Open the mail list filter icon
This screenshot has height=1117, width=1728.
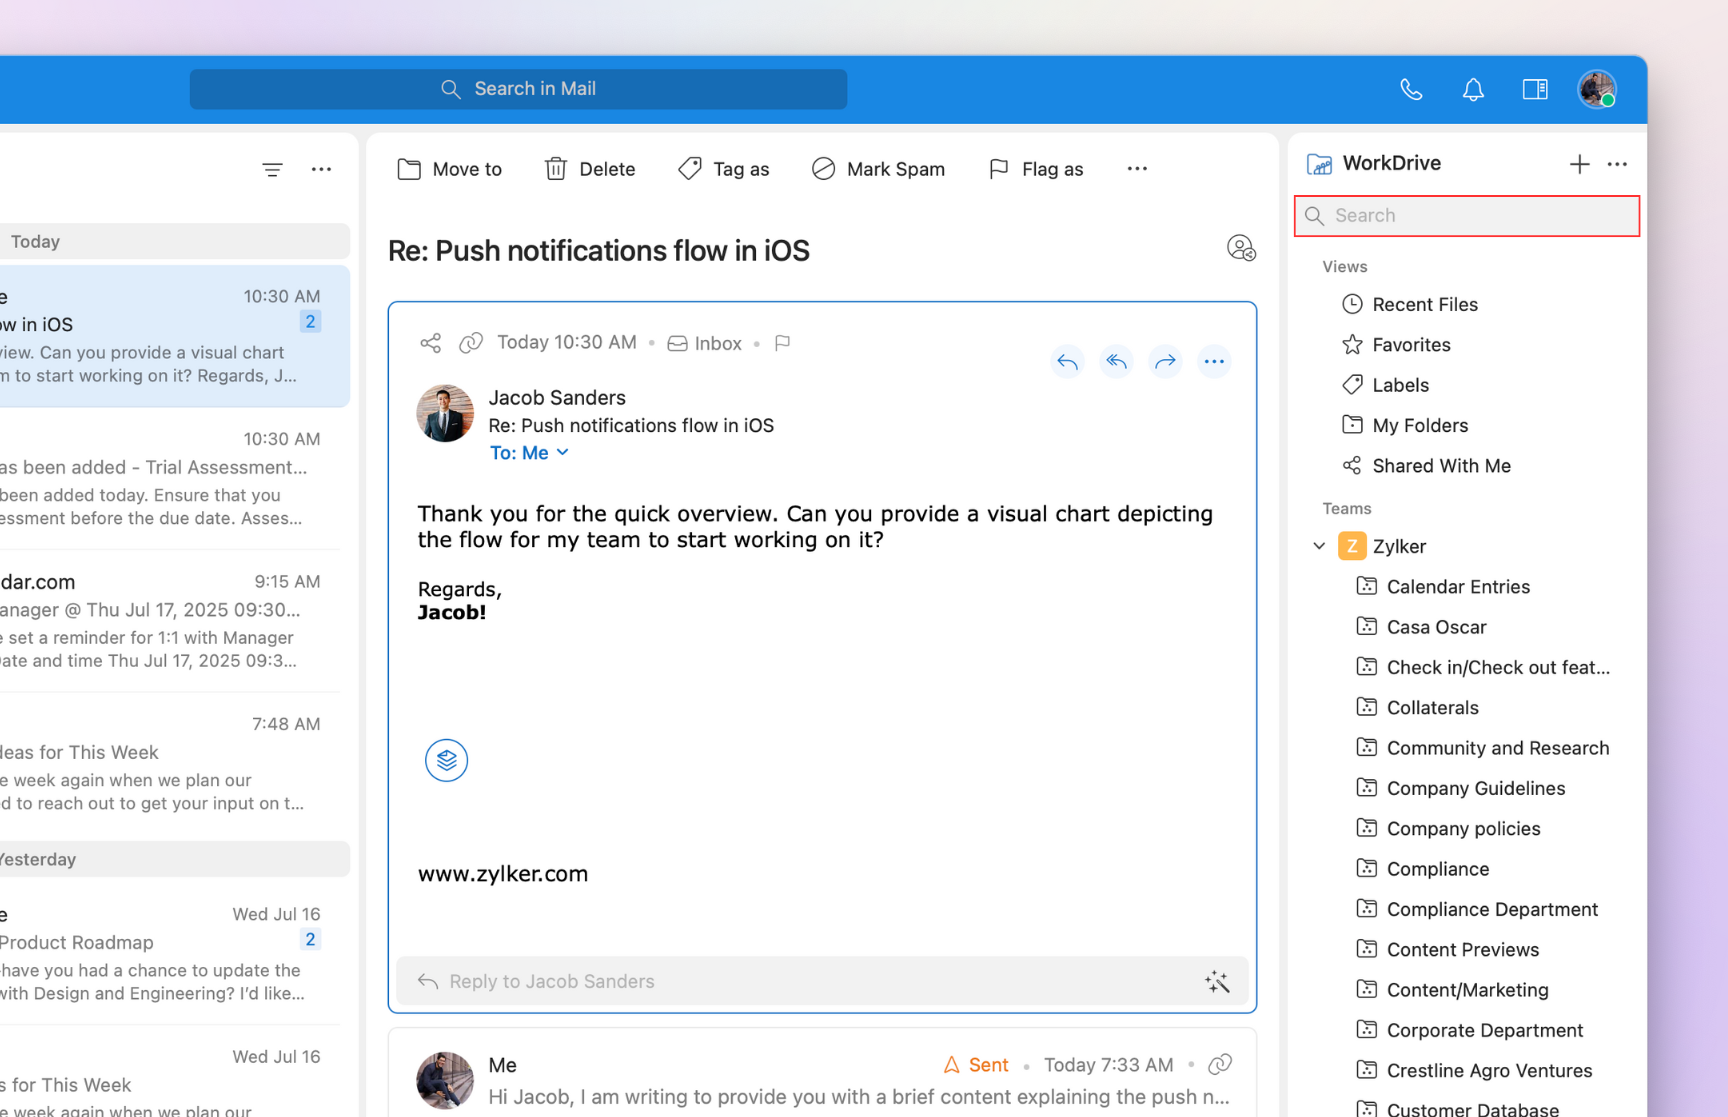pos(272,170)
